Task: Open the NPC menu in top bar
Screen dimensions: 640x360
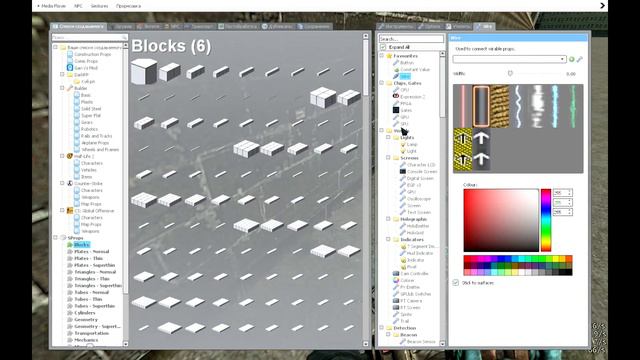Action: click(78, 6)
